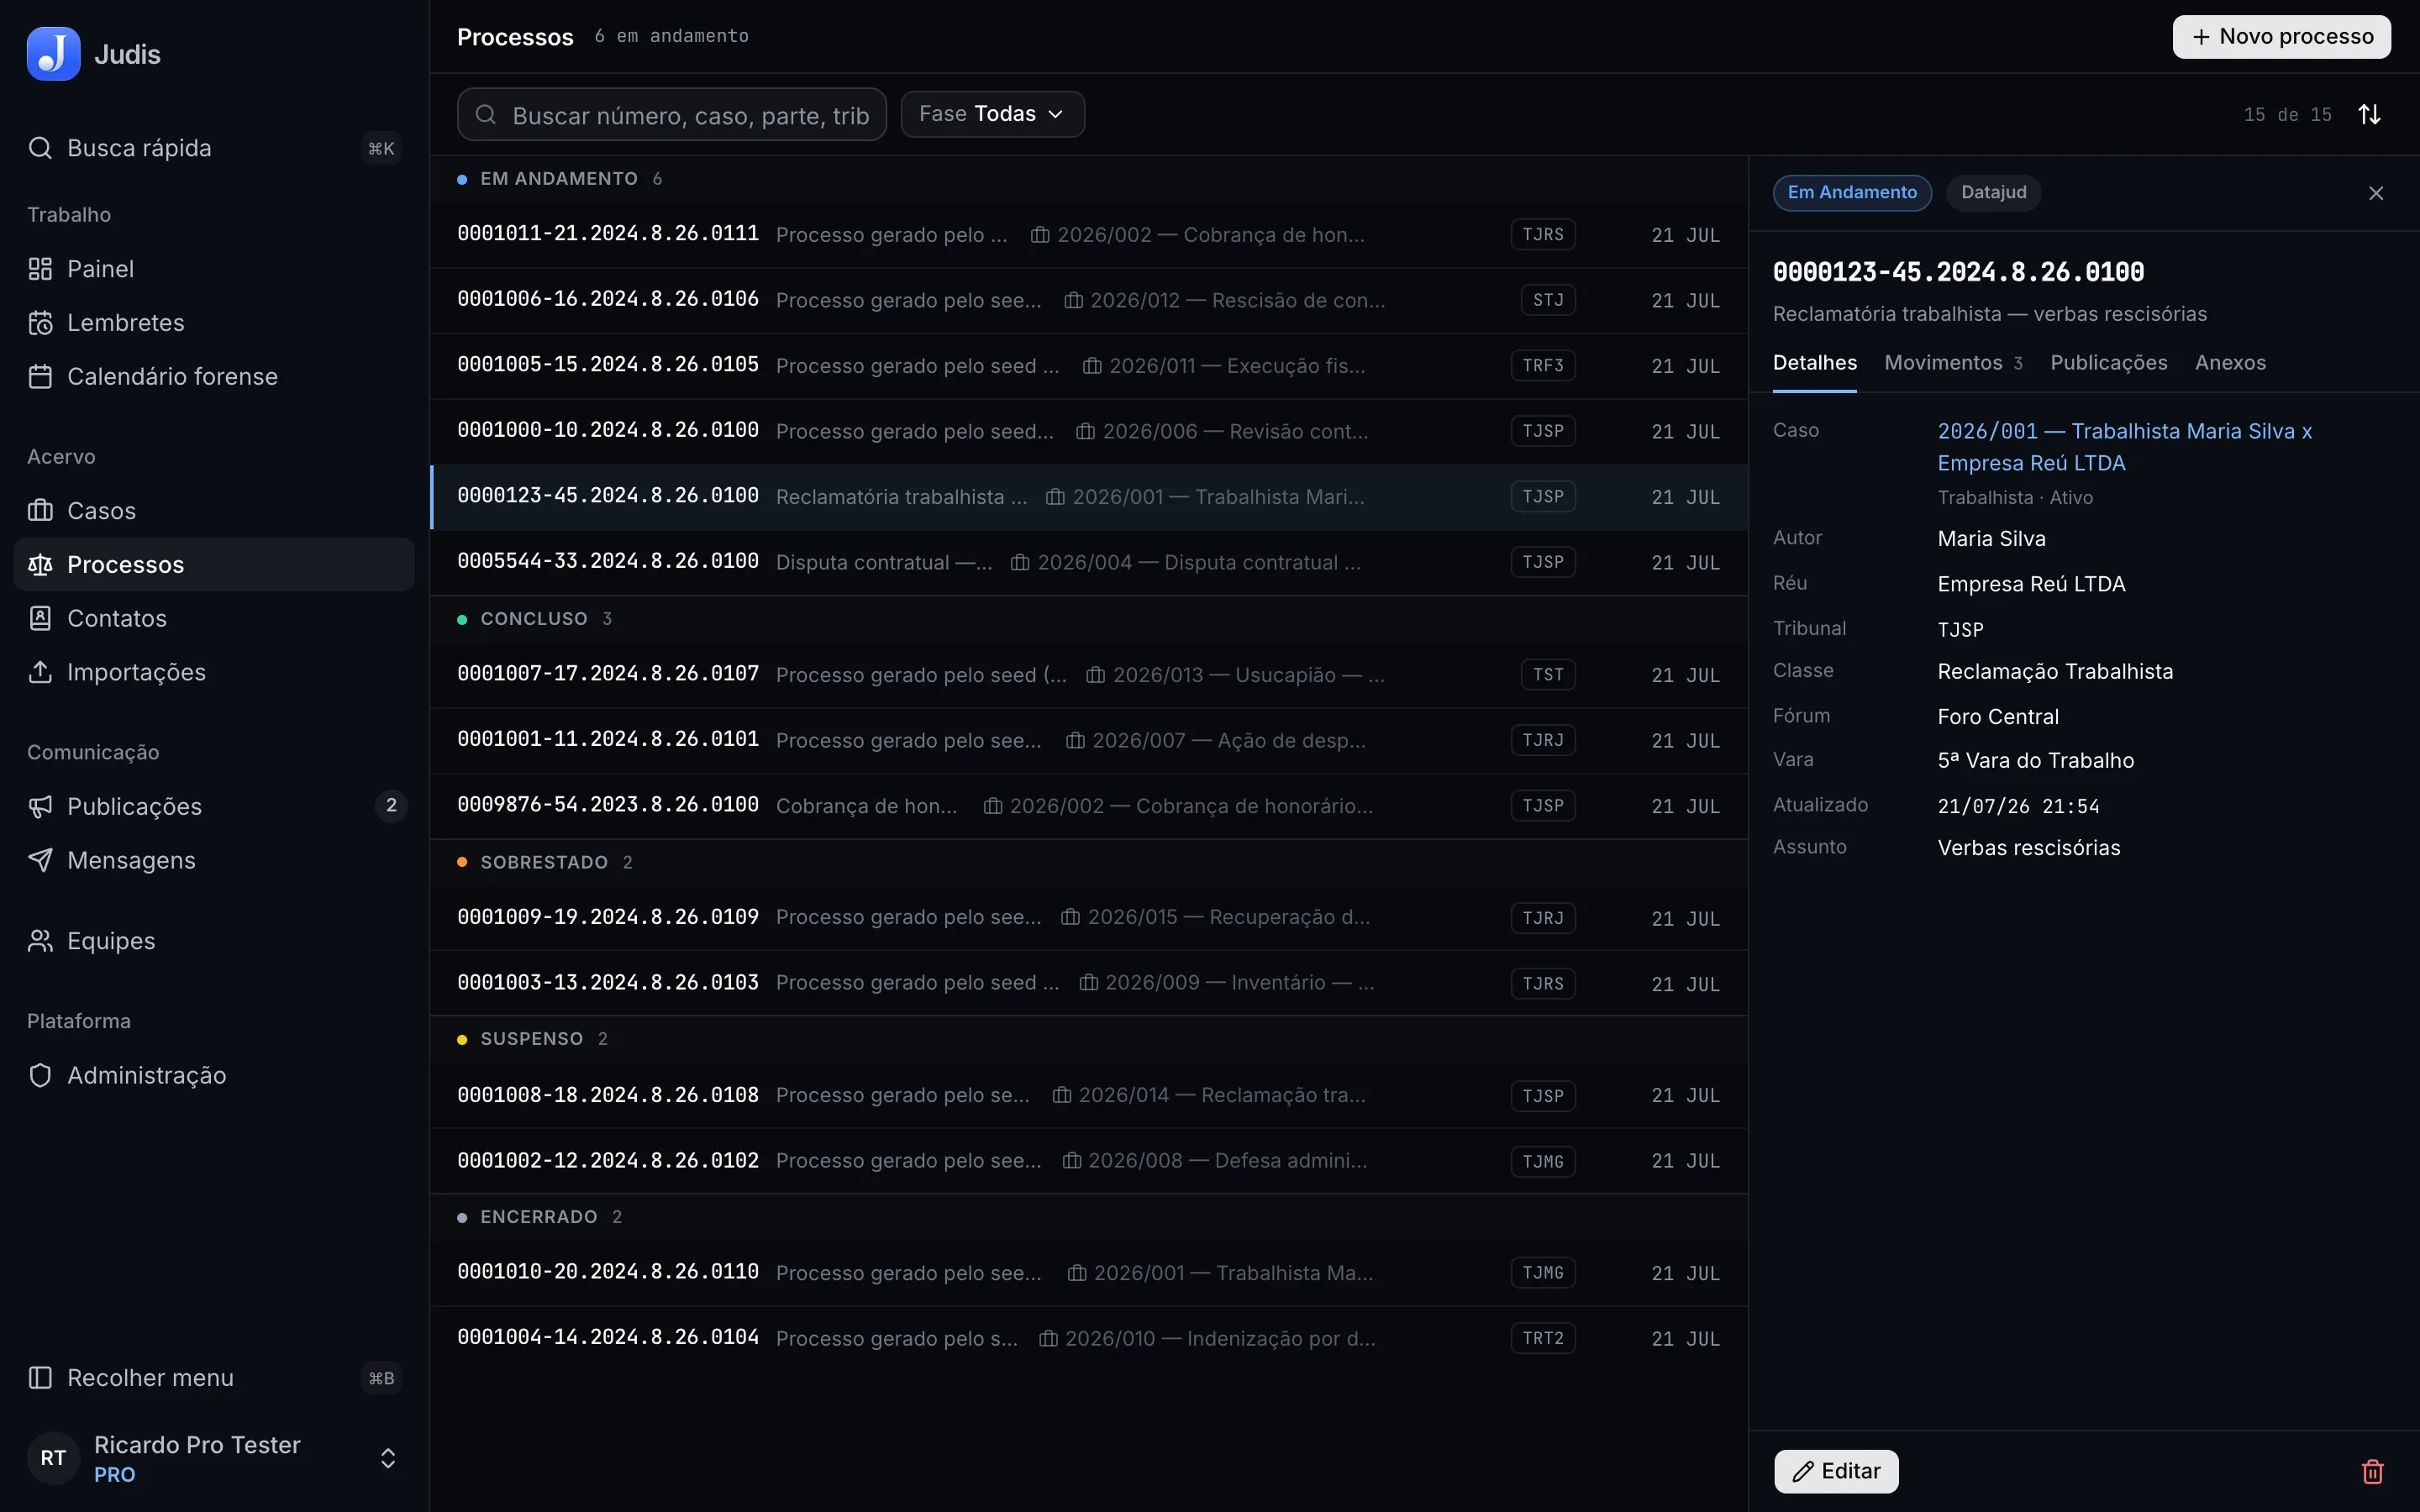Click the Datajud badge
Image resolution: width=2420 pixels, height=1512 pixels.
pyautogui.click(x=1993, y=192)
